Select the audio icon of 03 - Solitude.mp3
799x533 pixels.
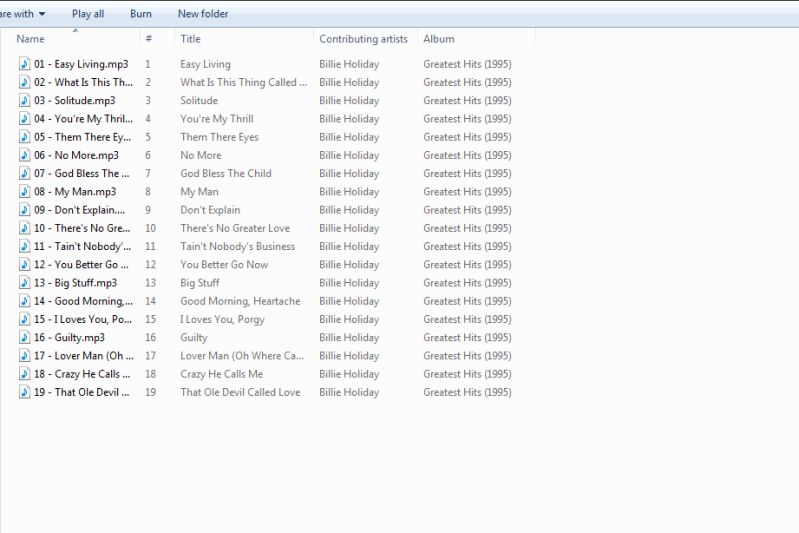[24, 100]
